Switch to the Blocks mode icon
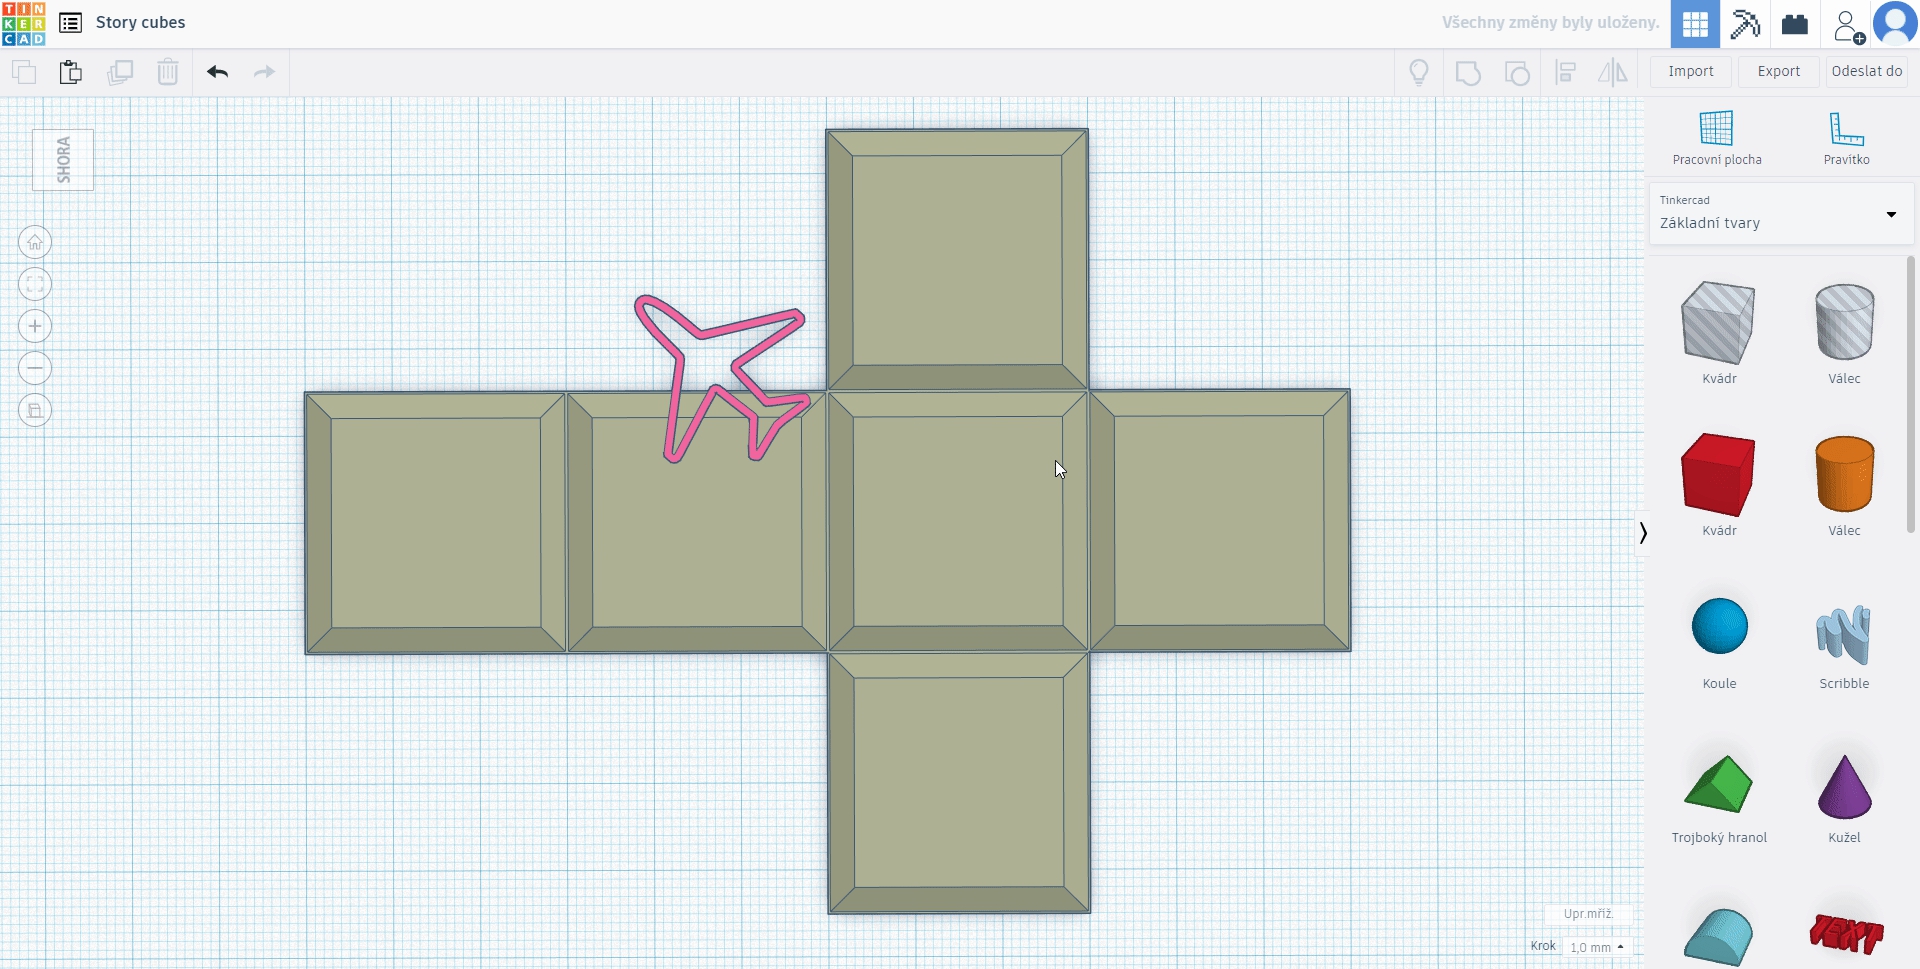 [x=1745, y=24]
